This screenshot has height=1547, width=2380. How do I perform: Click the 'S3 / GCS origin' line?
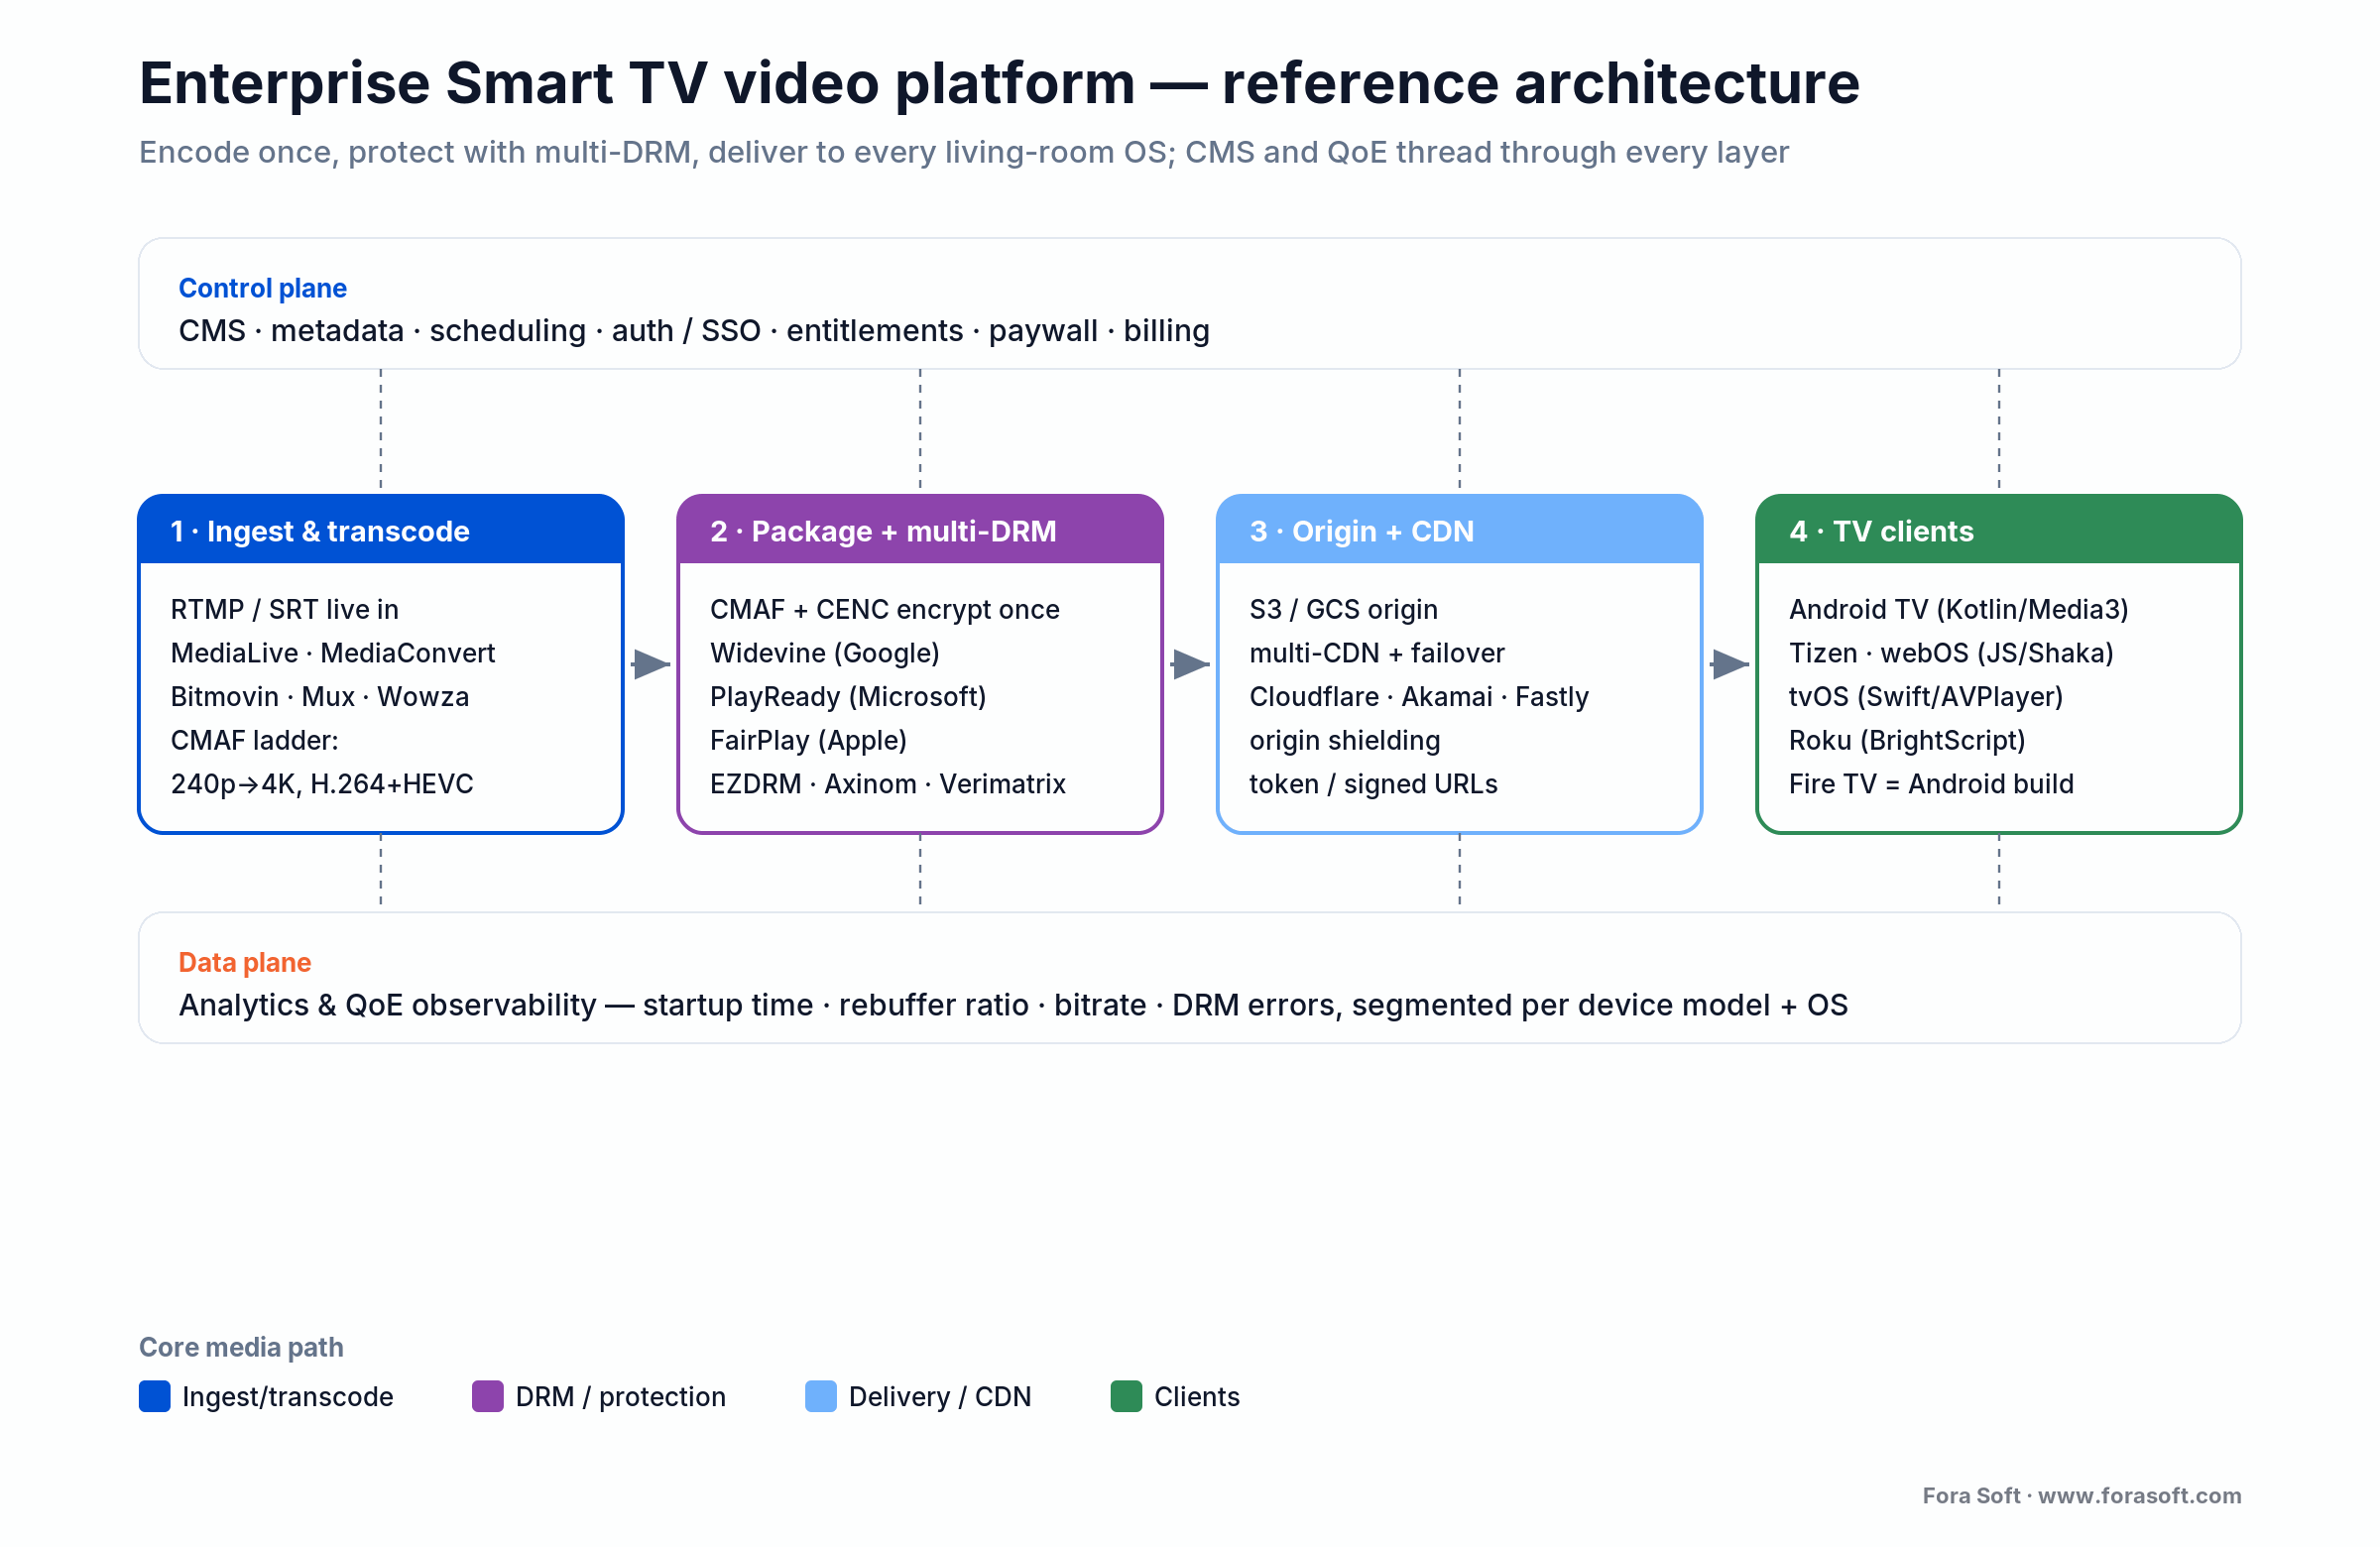(1343, 609)
